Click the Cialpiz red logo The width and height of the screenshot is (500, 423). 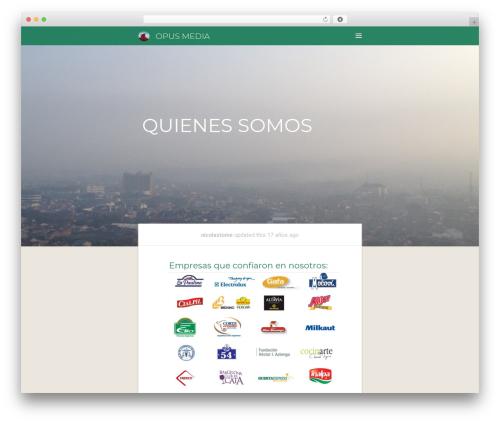click(x=190, y=303)
